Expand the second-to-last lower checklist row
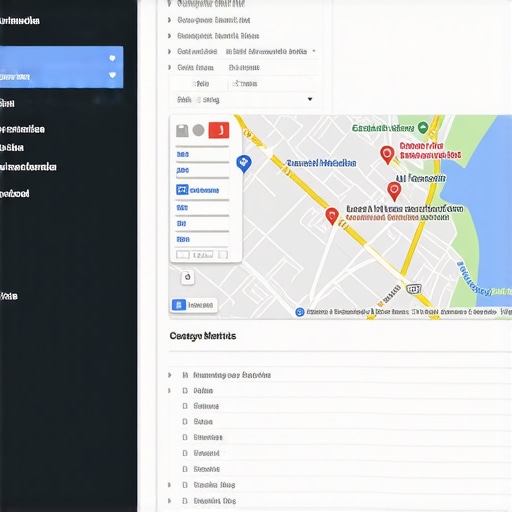The image size is (512, 512). (x=170, y=485)
